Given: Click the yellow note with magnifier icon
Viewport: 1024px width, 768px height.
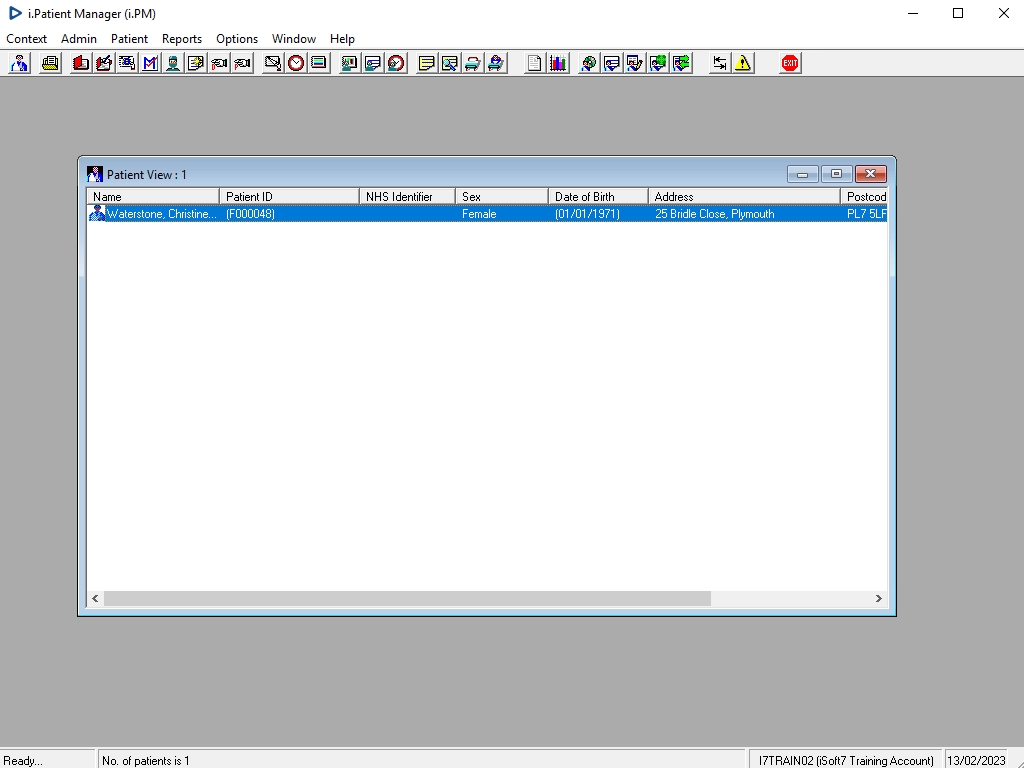Looking at the screenshot, I should point(449,63).
